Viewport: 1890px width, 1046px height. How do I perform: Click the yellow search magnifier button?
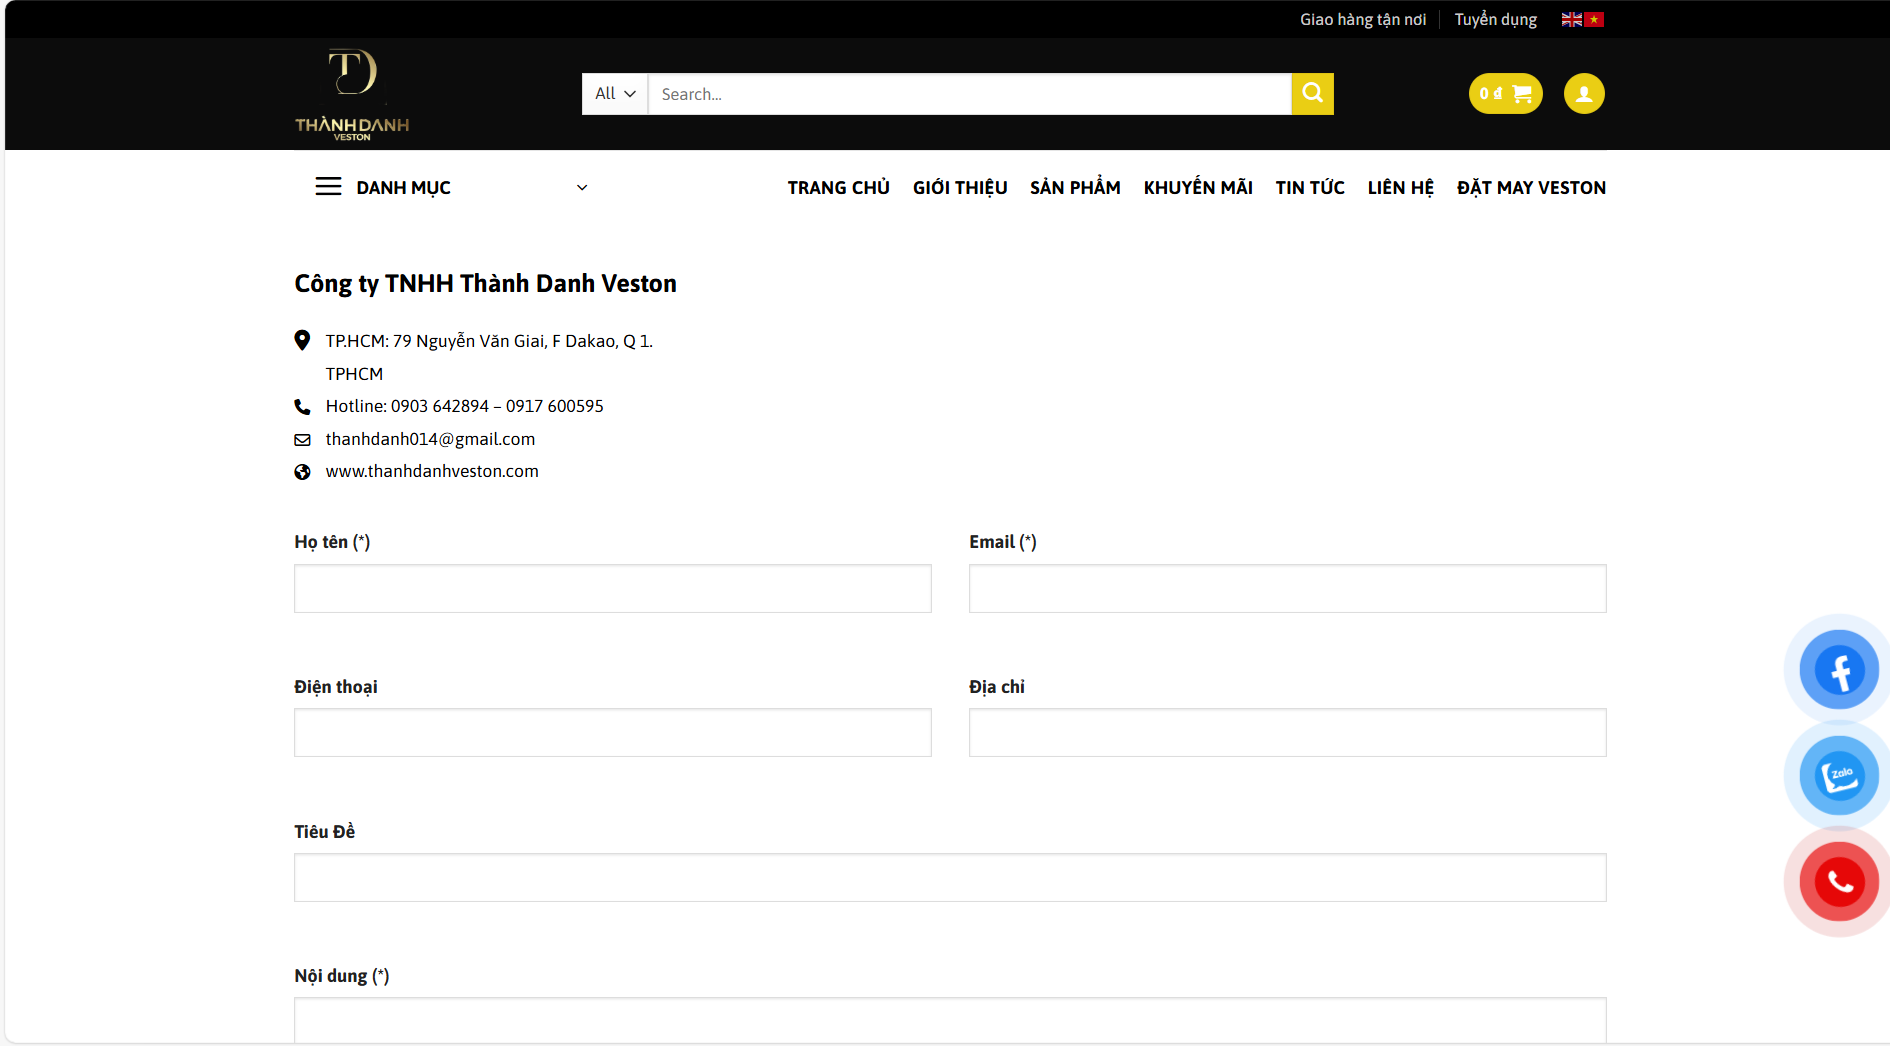1312,94
